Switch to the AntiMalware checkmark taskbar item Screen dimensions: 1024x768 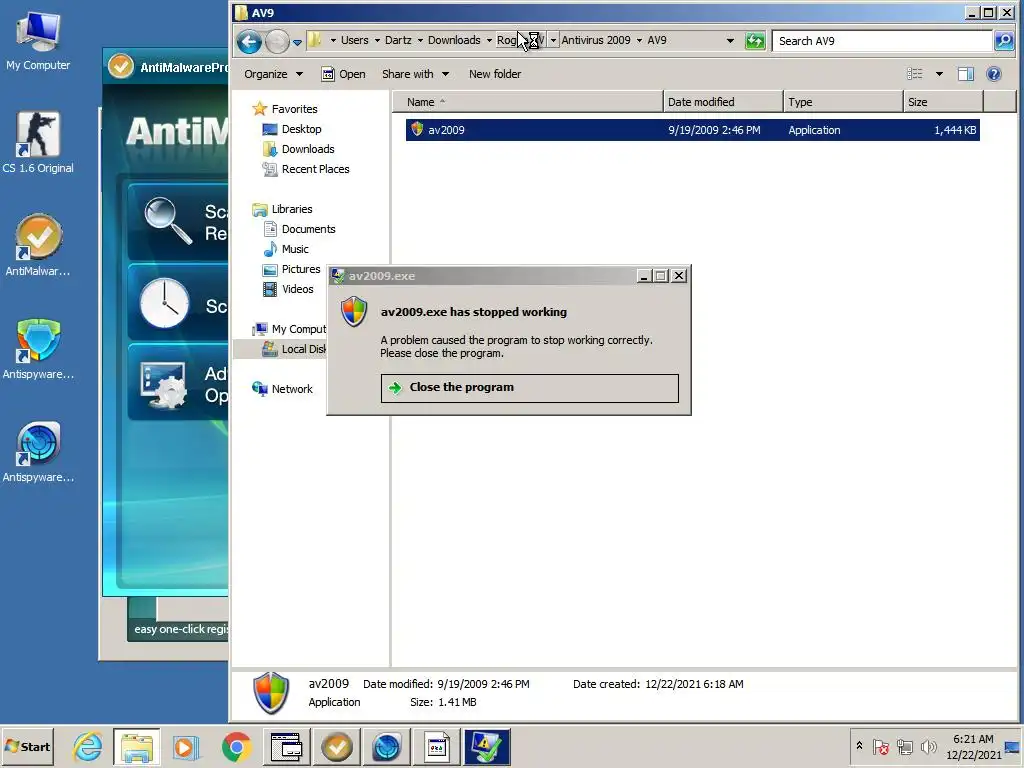[x=337, y=747]
